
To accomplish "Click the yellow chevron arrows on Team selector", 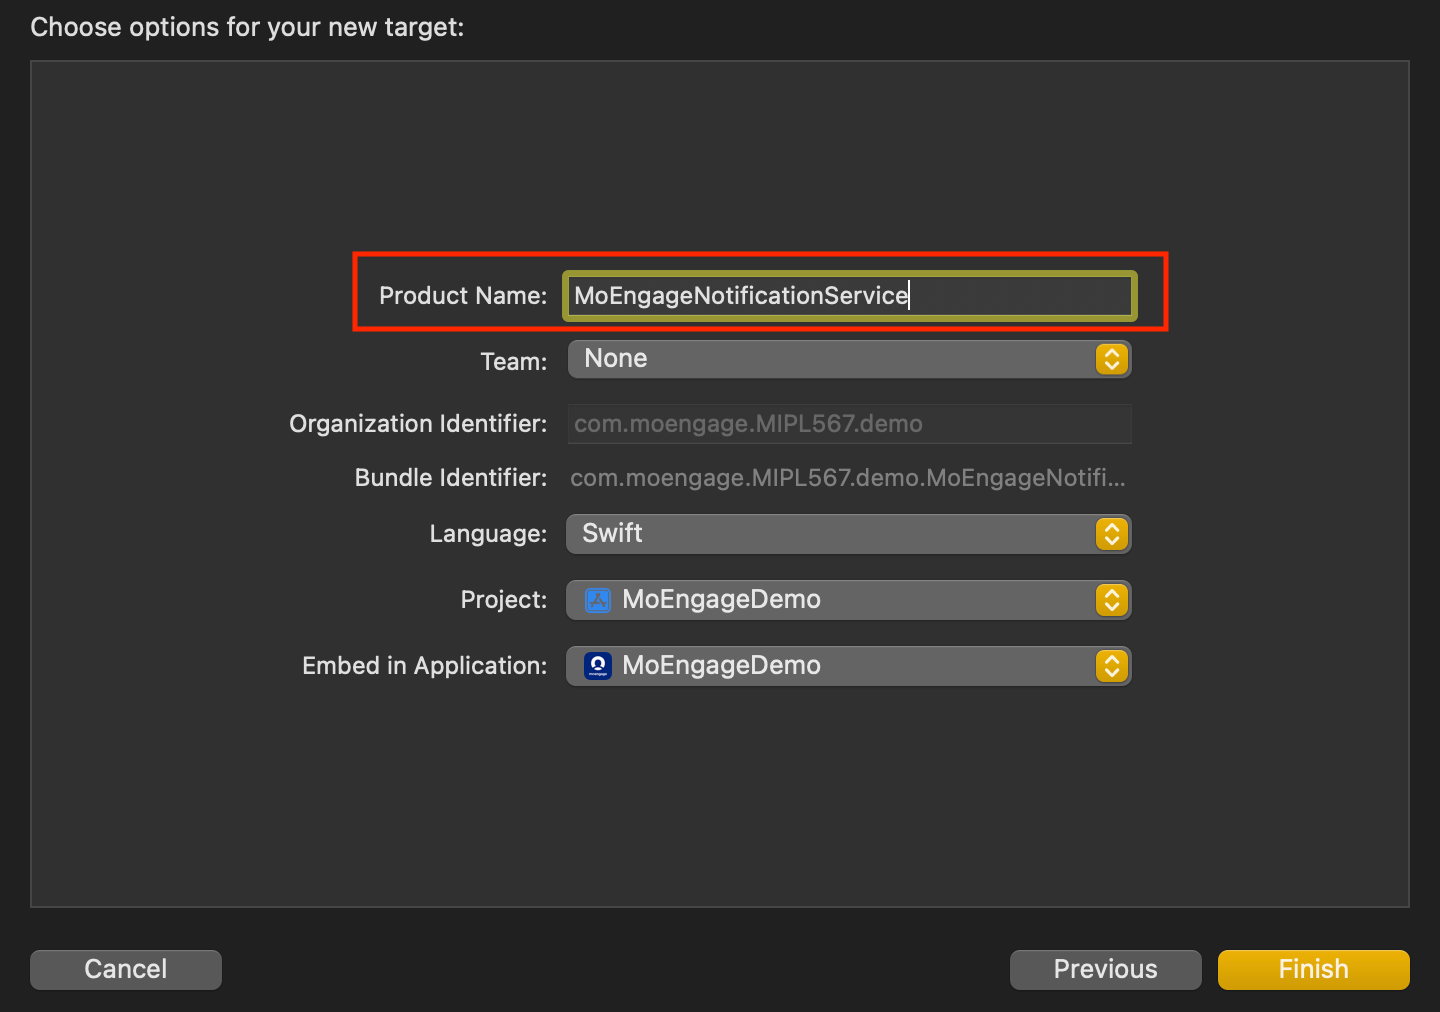I will (x=1111, y=359).
